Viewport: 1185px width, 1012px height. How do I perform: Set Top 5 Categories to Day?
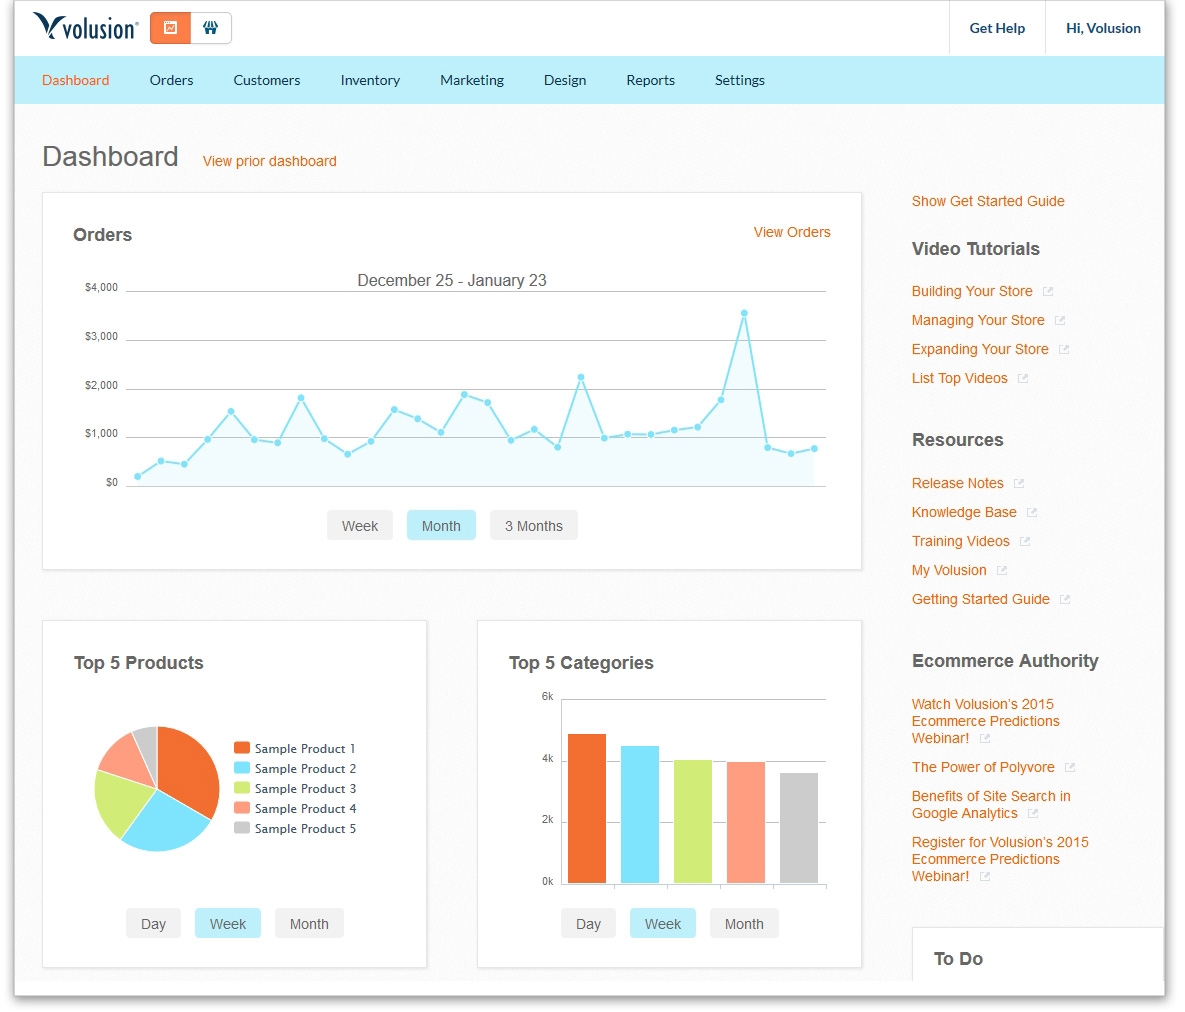[x=589, y=924]
